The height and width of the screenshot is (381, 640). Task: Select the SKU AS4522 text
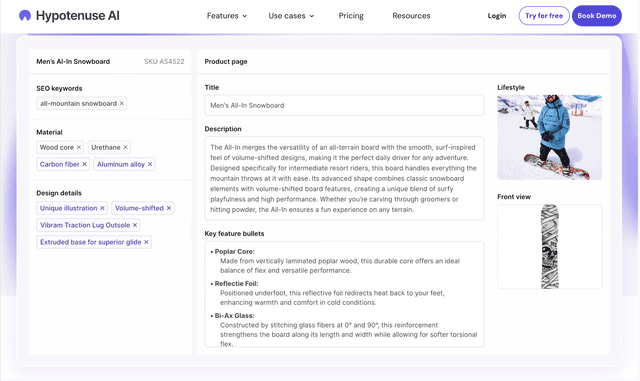tap(164, 62)
